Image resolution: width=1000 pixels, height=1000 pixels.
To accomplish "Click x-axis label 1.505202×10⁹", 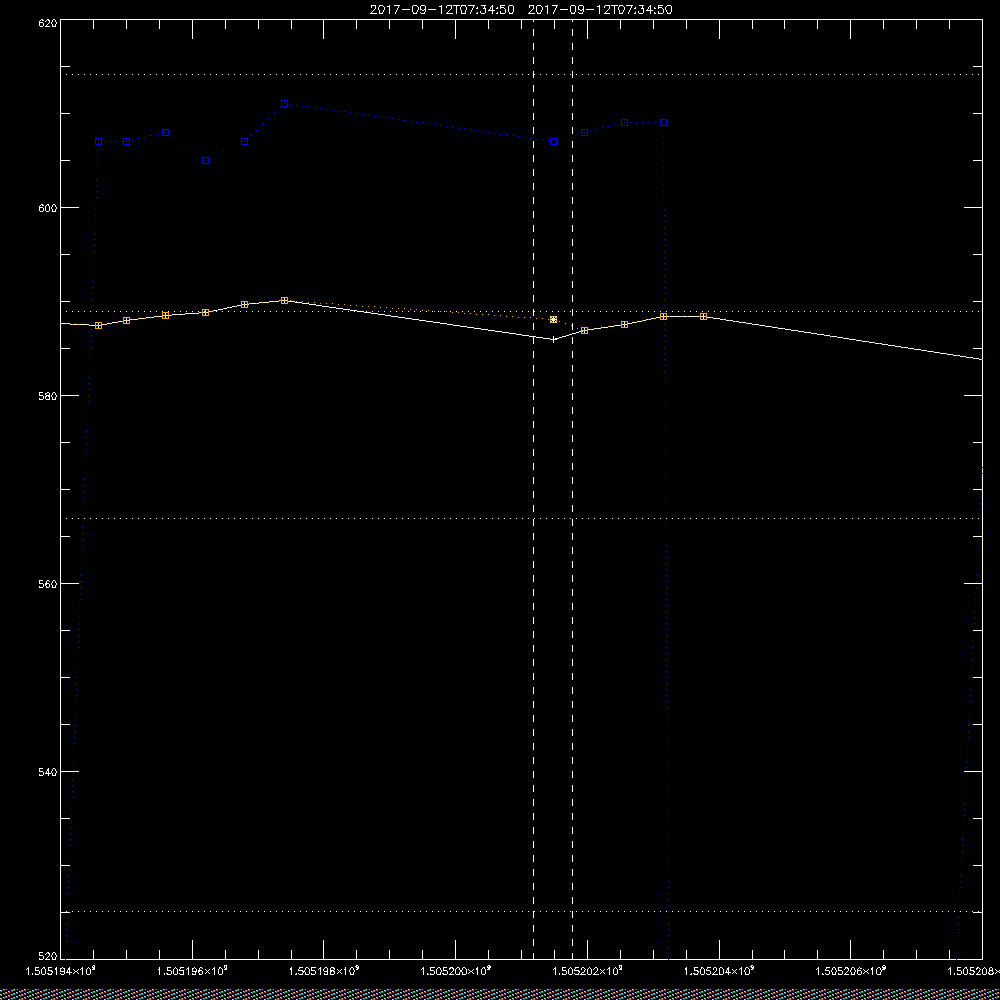I will tap(587, 971).
